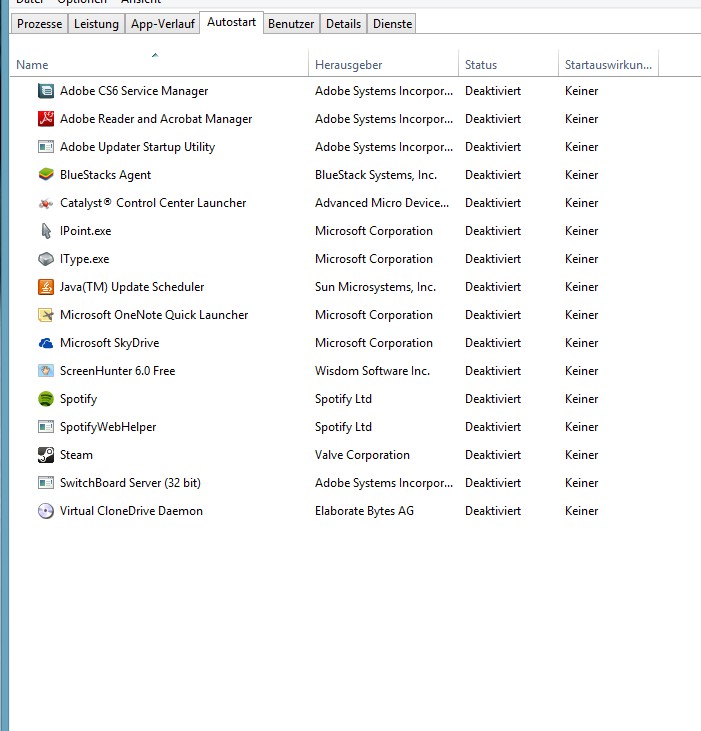Click publisher BlueStack Systems, Inc.

click(x=376, y=175)
